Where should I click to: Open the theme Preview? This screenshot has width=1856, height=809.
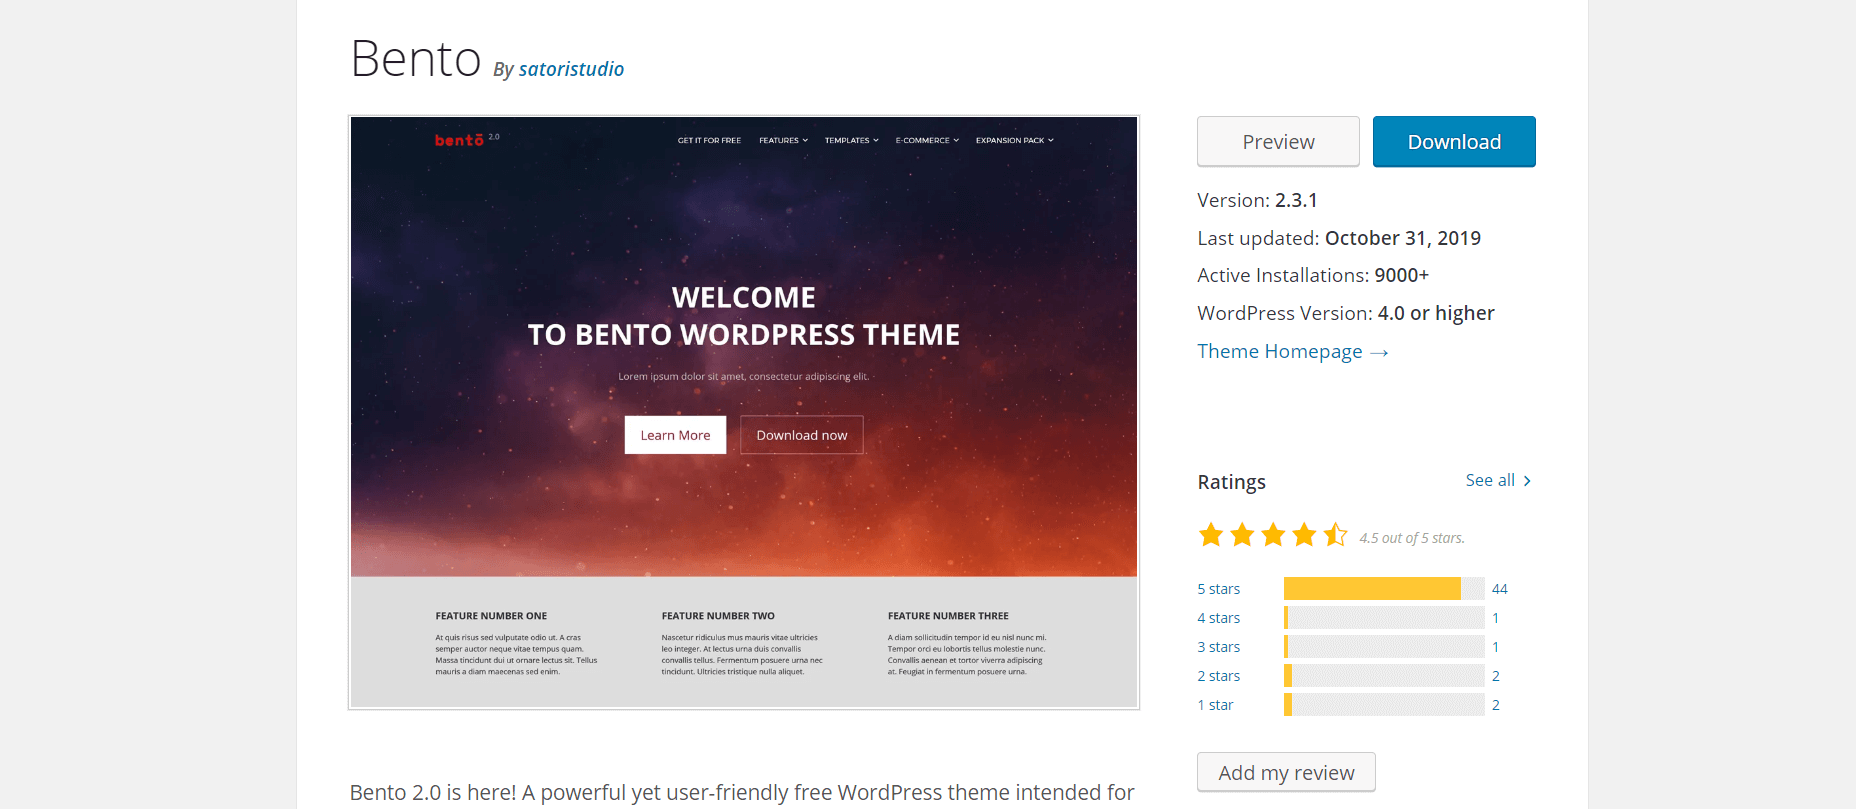coord(1278,142)
